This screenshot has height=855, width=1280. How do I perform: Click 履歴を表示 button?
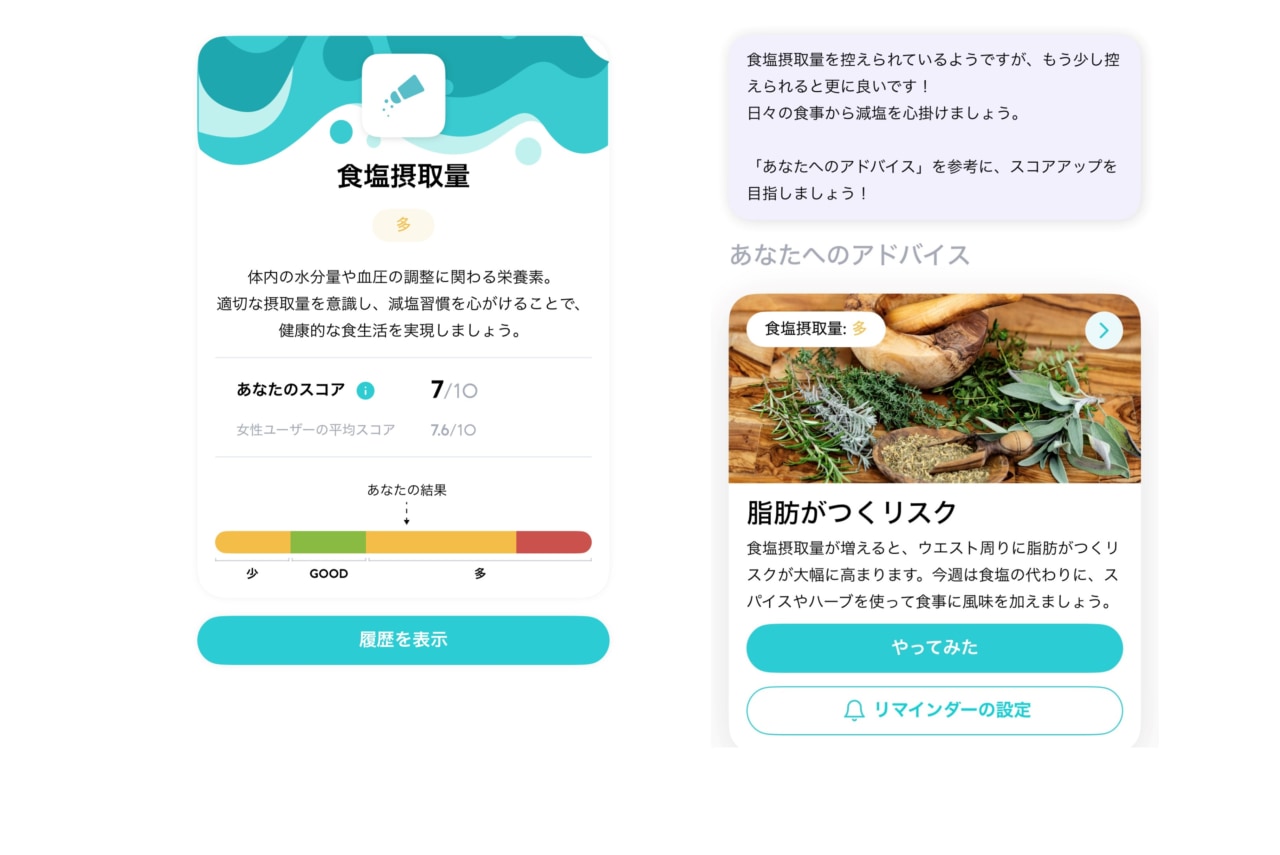pyautogui.click(x=403, y=640)
